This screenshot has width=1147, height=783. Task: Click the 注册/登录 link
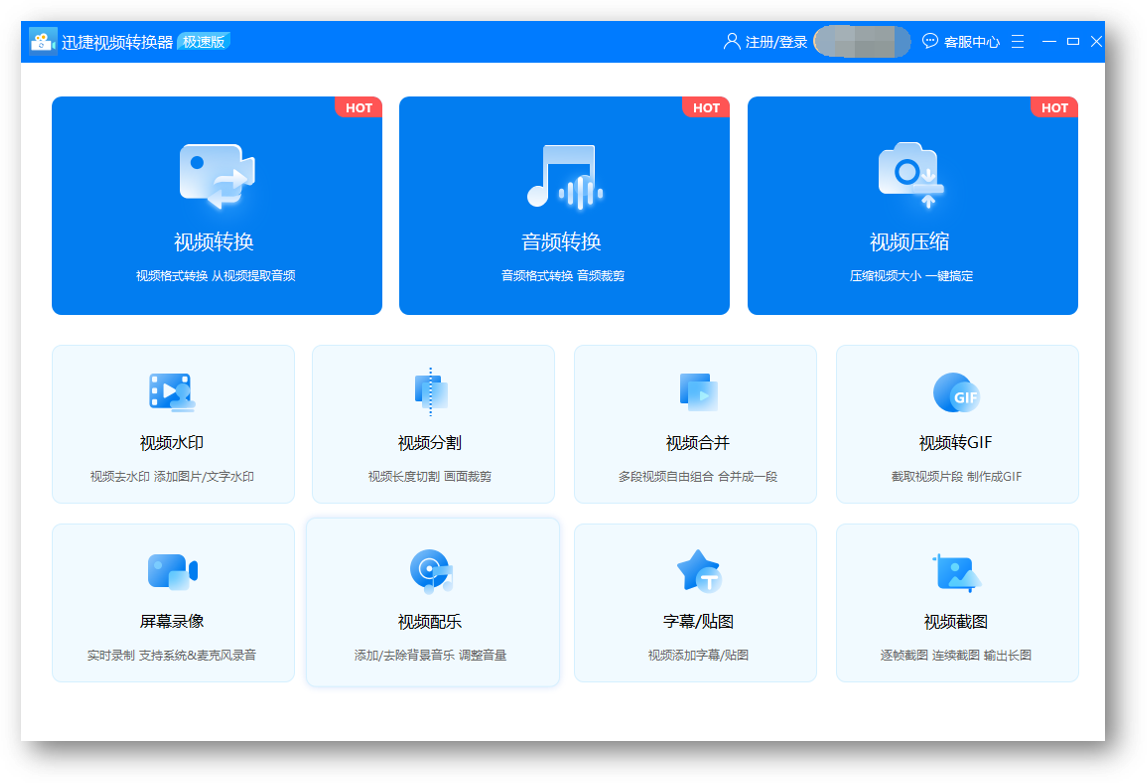pos(776,42)
